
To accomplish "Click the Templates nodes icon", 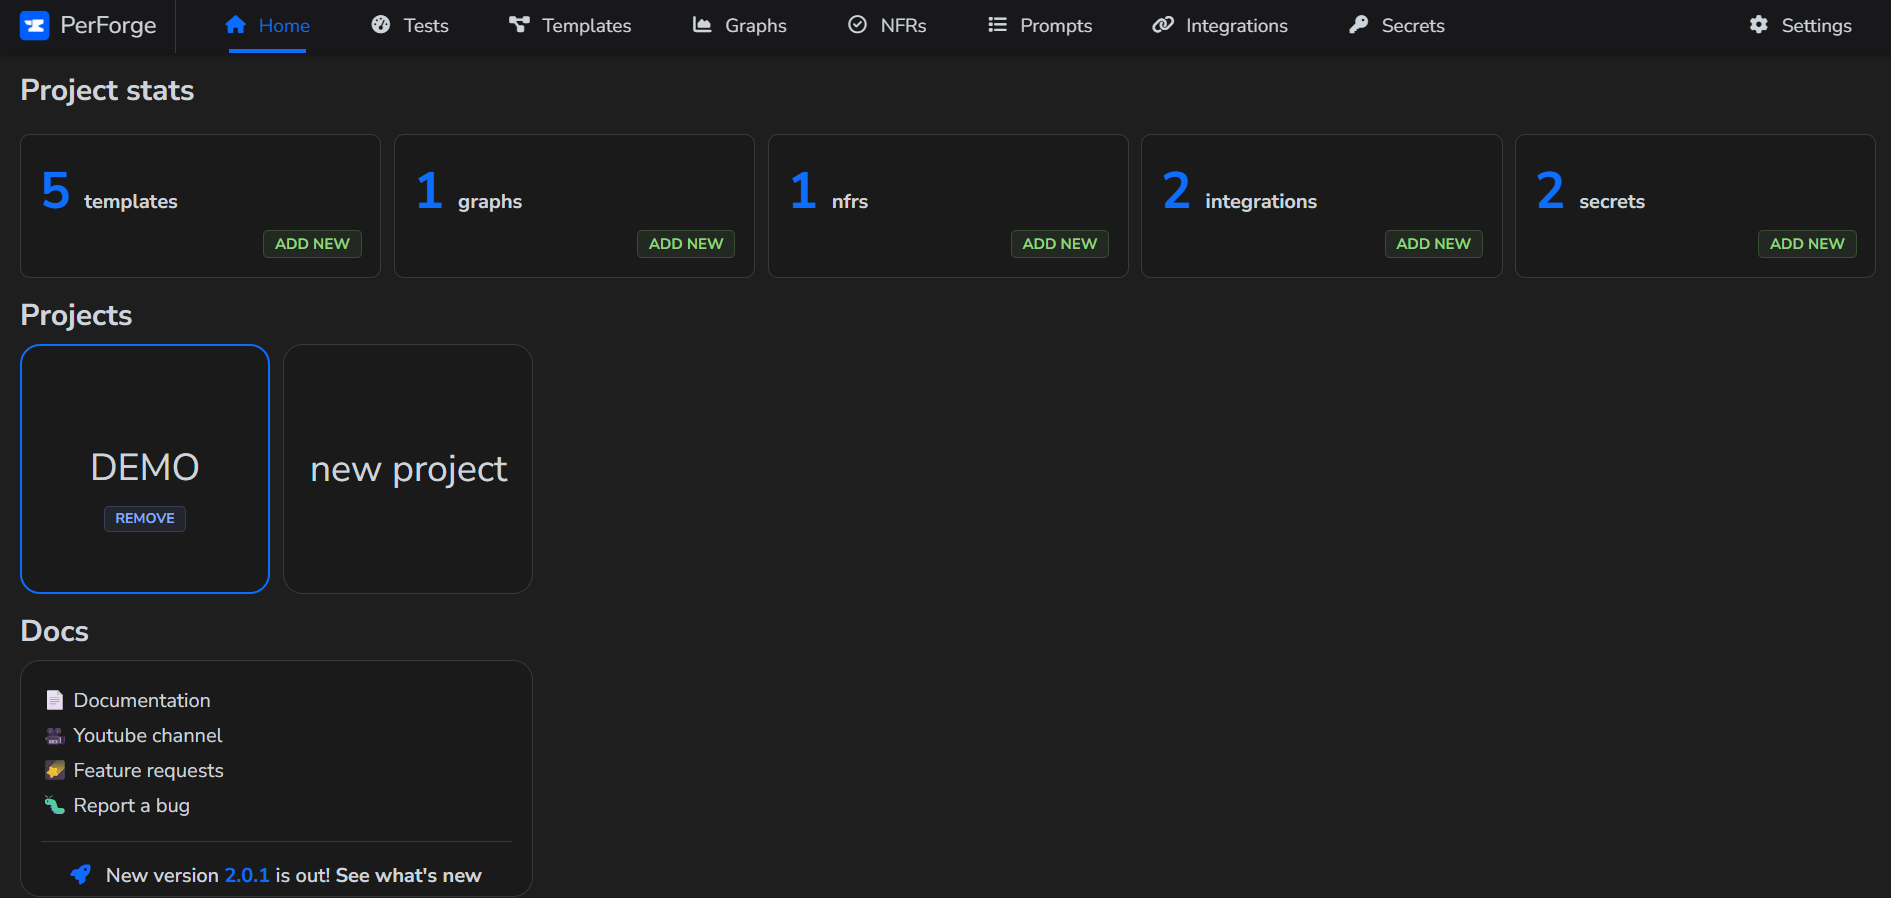I will (x=519, y=25).
